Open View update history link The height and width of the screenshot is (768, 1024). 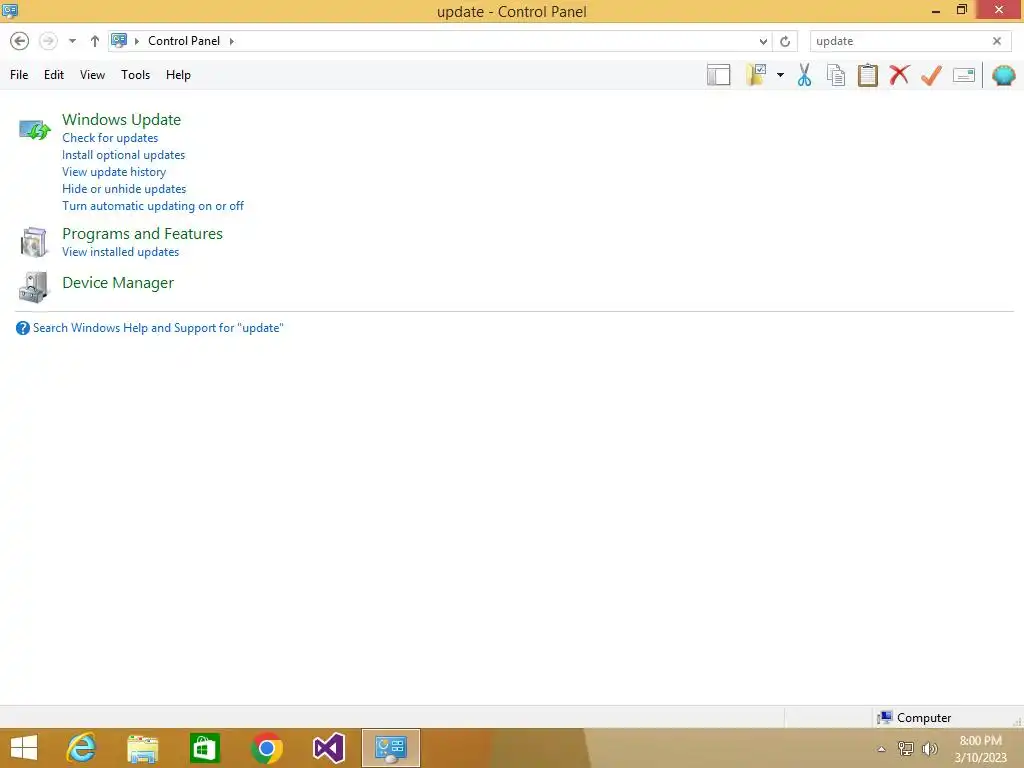point(114,172)
